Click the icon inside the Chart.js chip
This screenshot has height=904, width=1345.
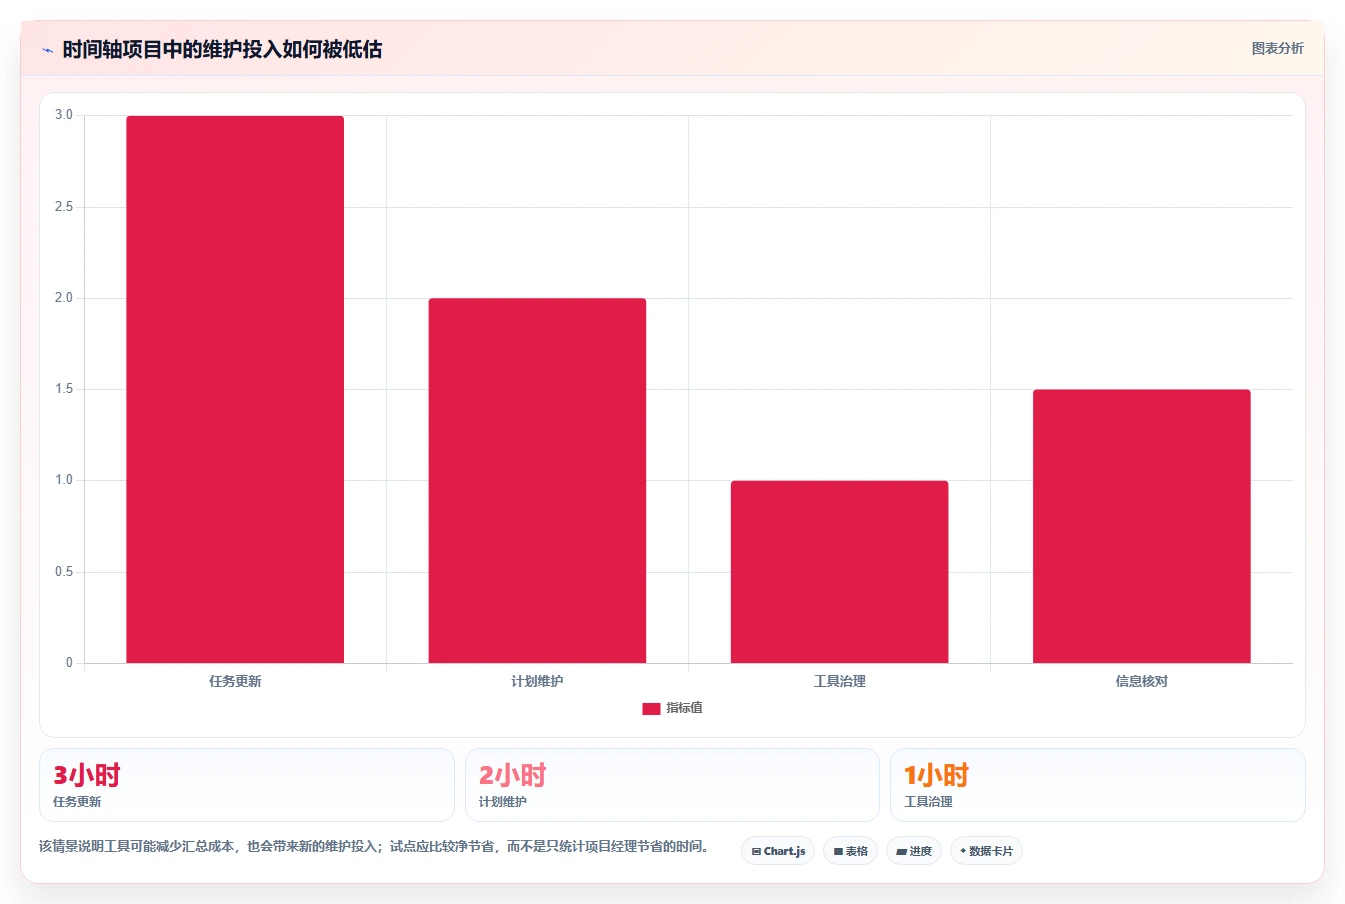coord(756,852)
